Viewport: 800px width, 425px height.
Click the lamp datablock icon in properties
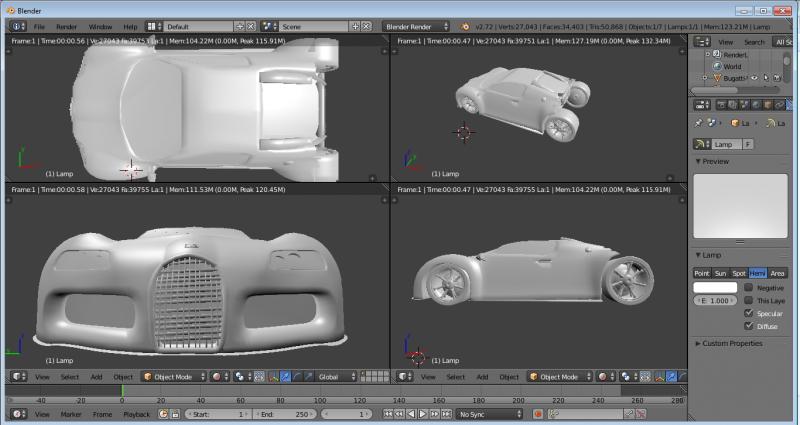(x=702, y=144)
